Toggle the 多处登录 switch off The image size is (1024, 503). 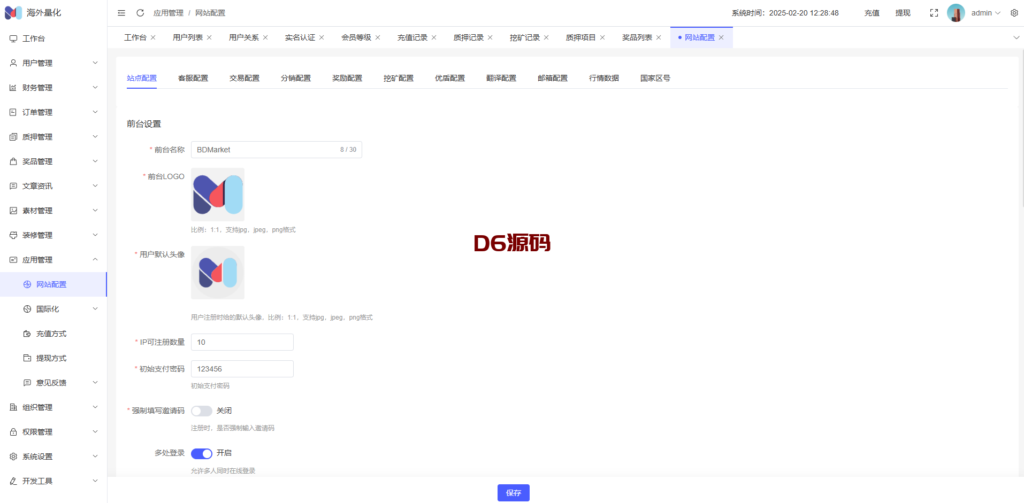(201, 453)
